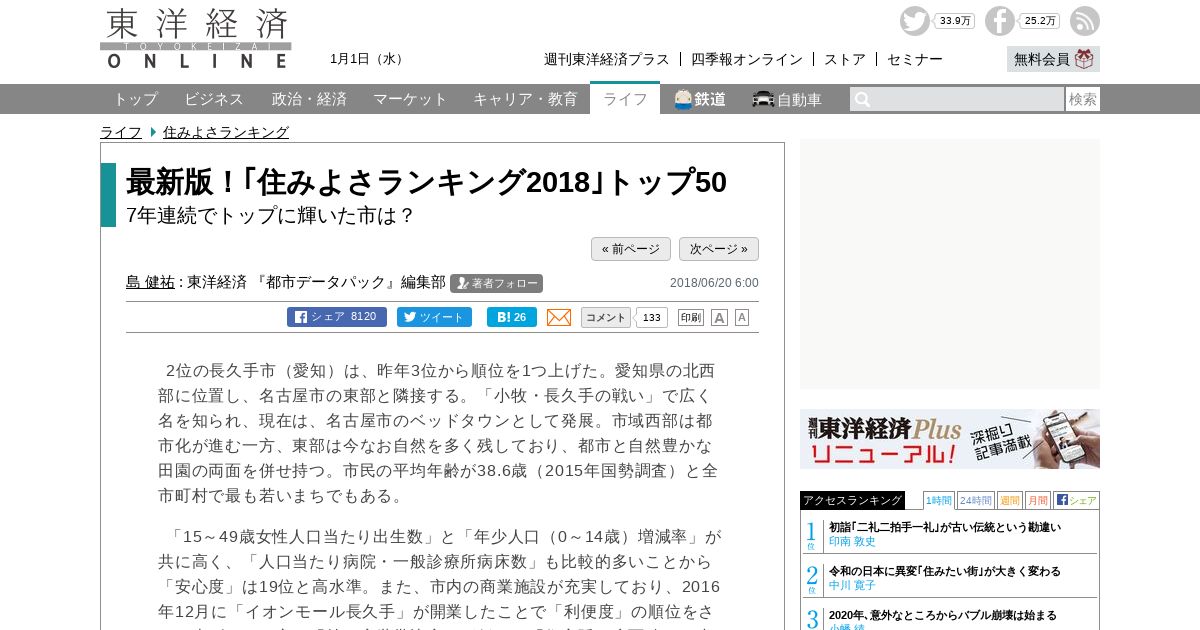Go to next page 次ページ »
Screen dimensions: 1200x630
point(719,249)
